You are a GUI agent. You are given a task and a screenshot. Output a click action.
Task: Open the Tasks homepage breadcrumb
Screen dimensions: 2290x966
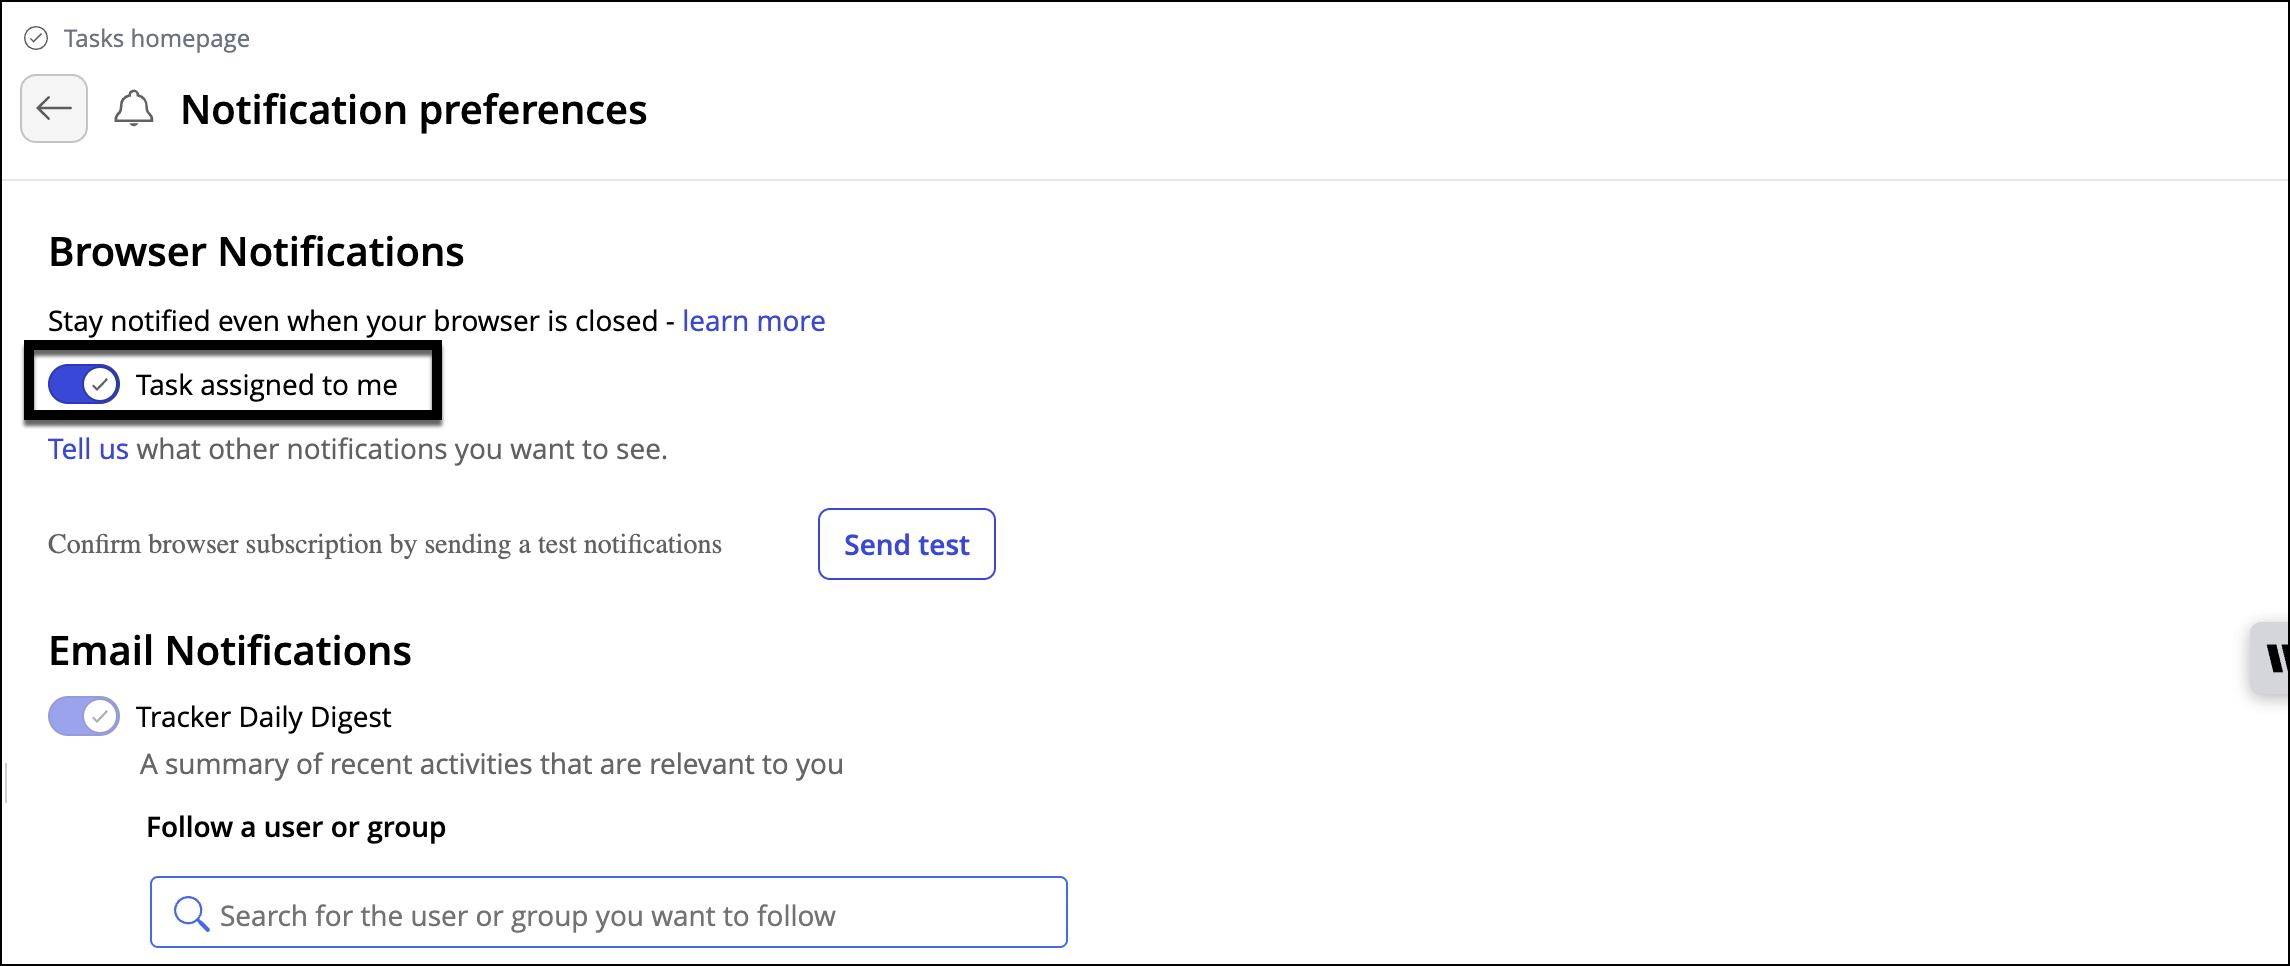click(x=156, y=39)
